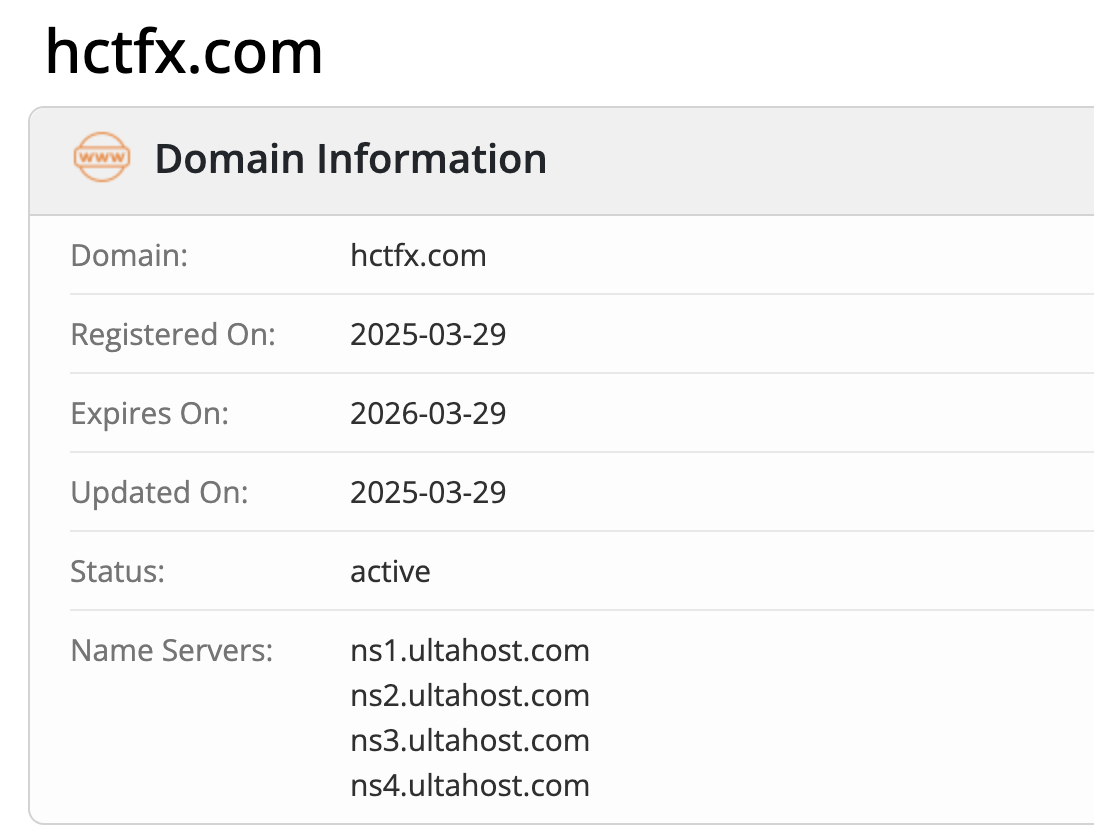Screen dimensions: 1094x836
Task: Select the Registered On date value
Action: 428,334
